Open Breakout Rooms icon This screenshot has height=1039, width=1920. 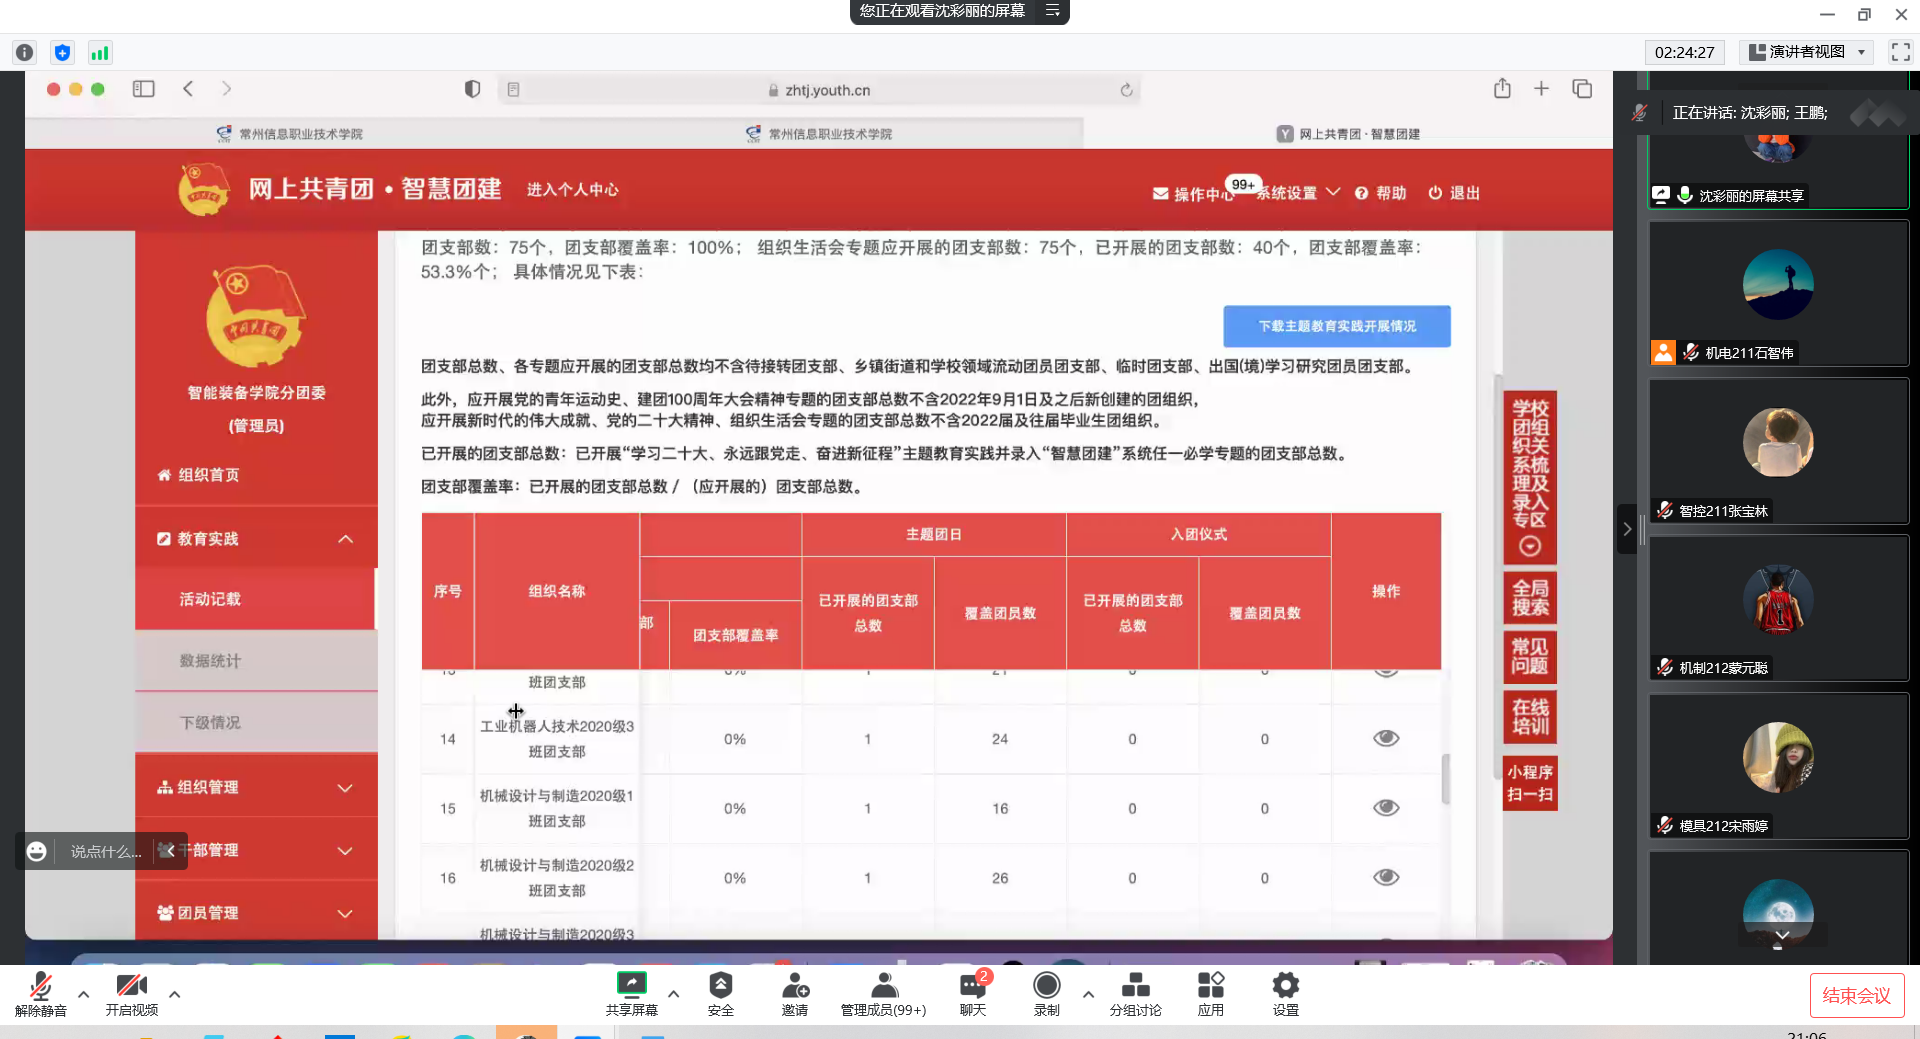tap(1135, 986)
